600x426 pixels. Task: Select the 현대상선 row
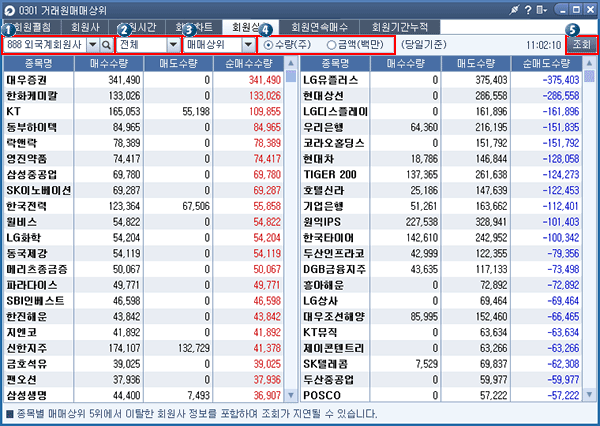tap(442, 96)
